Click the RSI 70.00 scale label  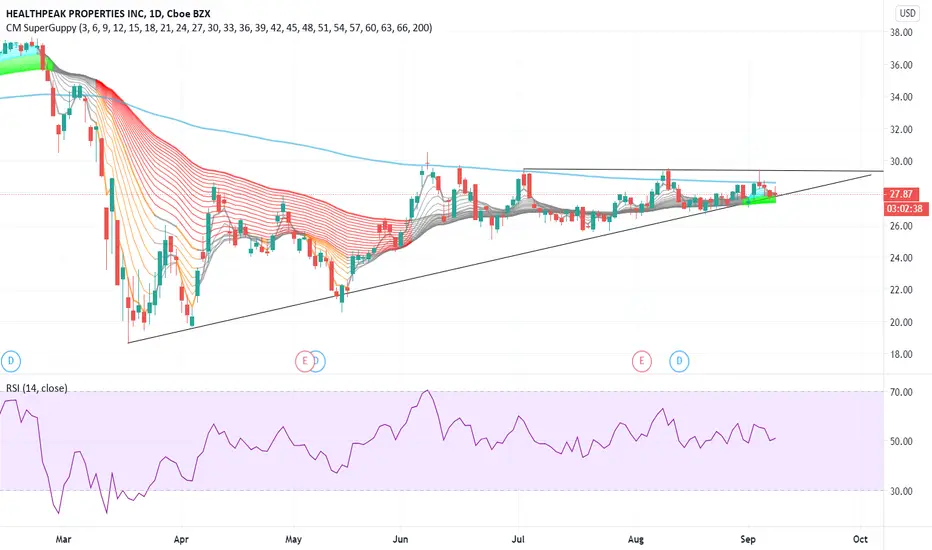901,392
